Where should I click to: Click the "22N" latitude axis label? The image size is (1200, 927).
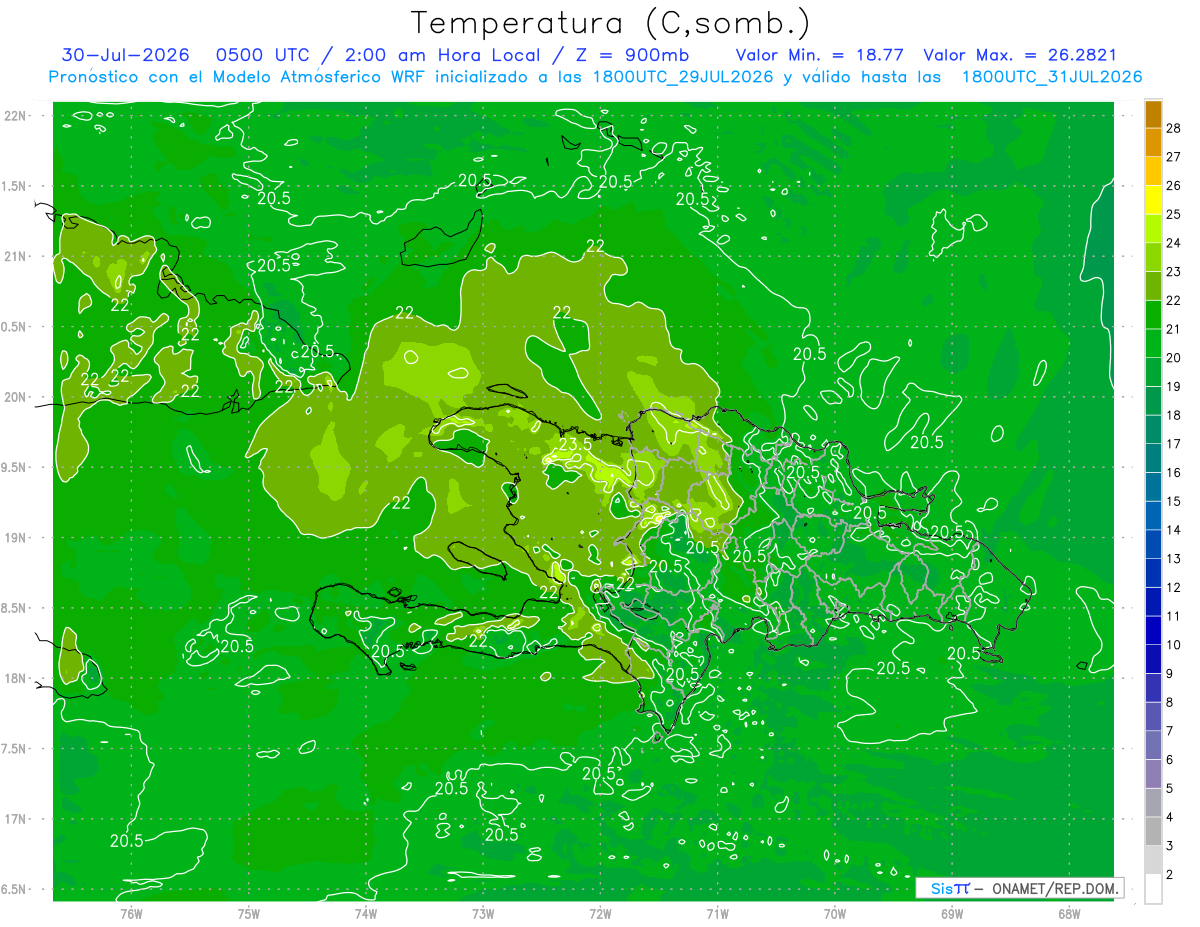[x=16, y=115]
